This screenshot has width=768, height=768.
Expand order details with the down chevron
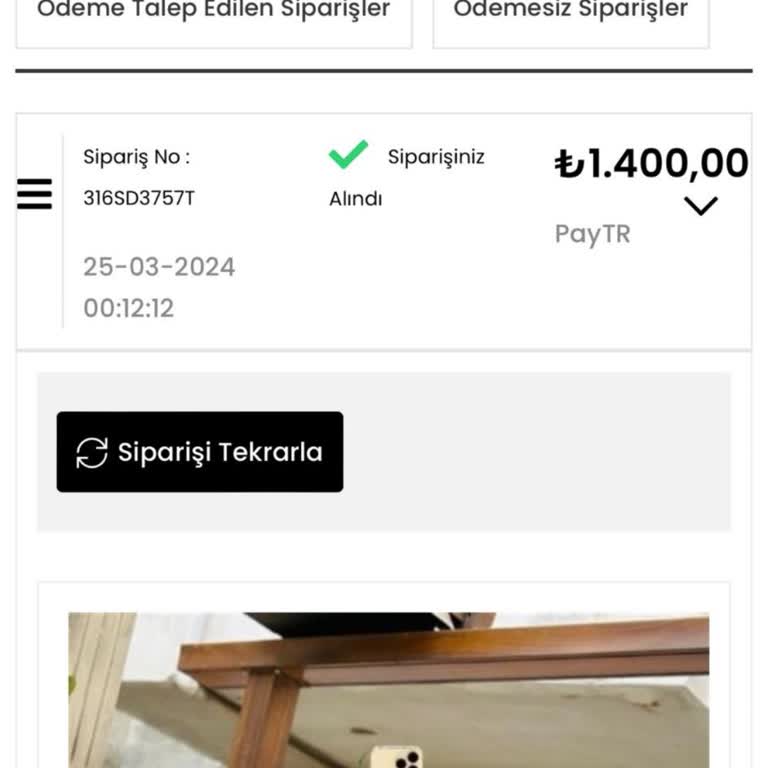[700, 206]
